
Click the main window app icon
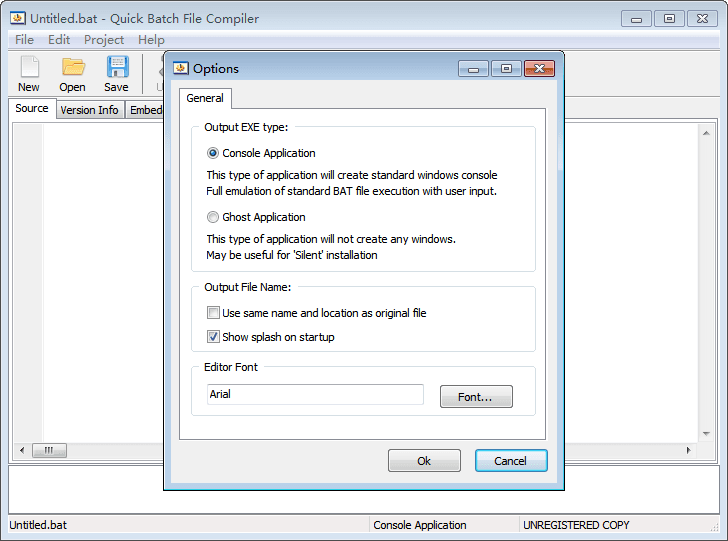[x=18, y=18]
